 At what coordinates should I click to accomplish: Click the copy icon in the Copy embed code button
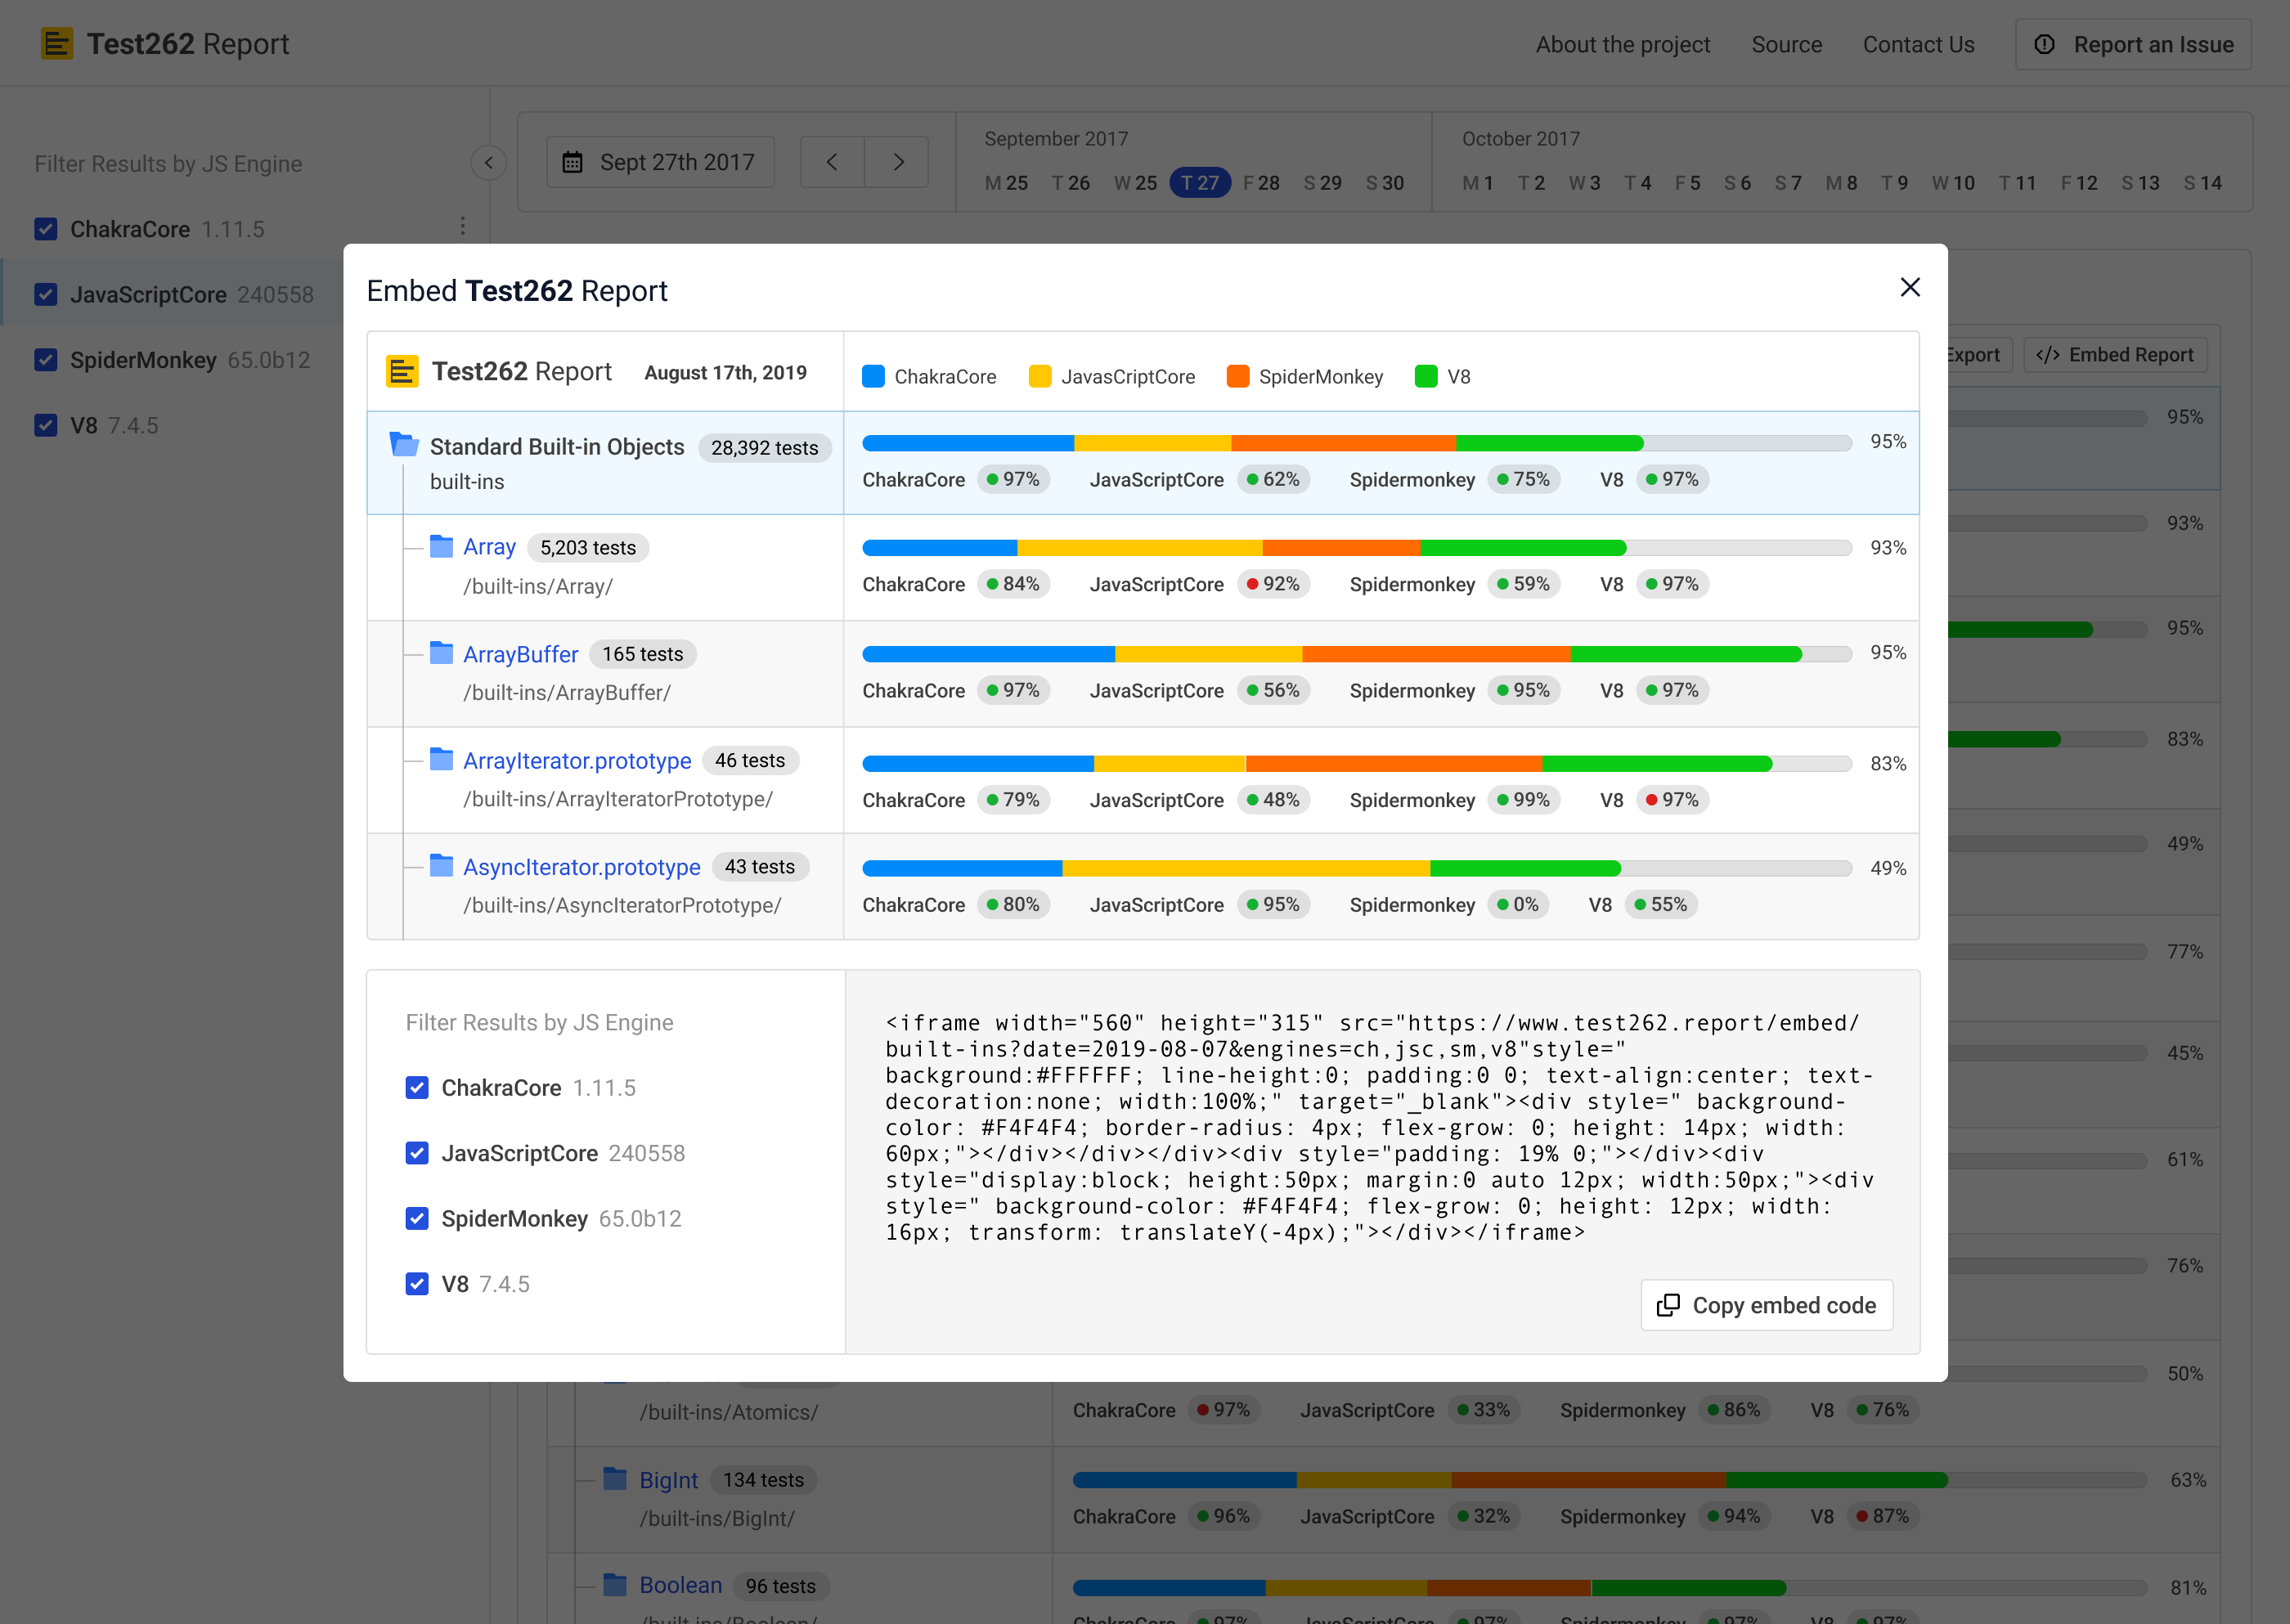pyautogui.click(x=1667, y=1305)
